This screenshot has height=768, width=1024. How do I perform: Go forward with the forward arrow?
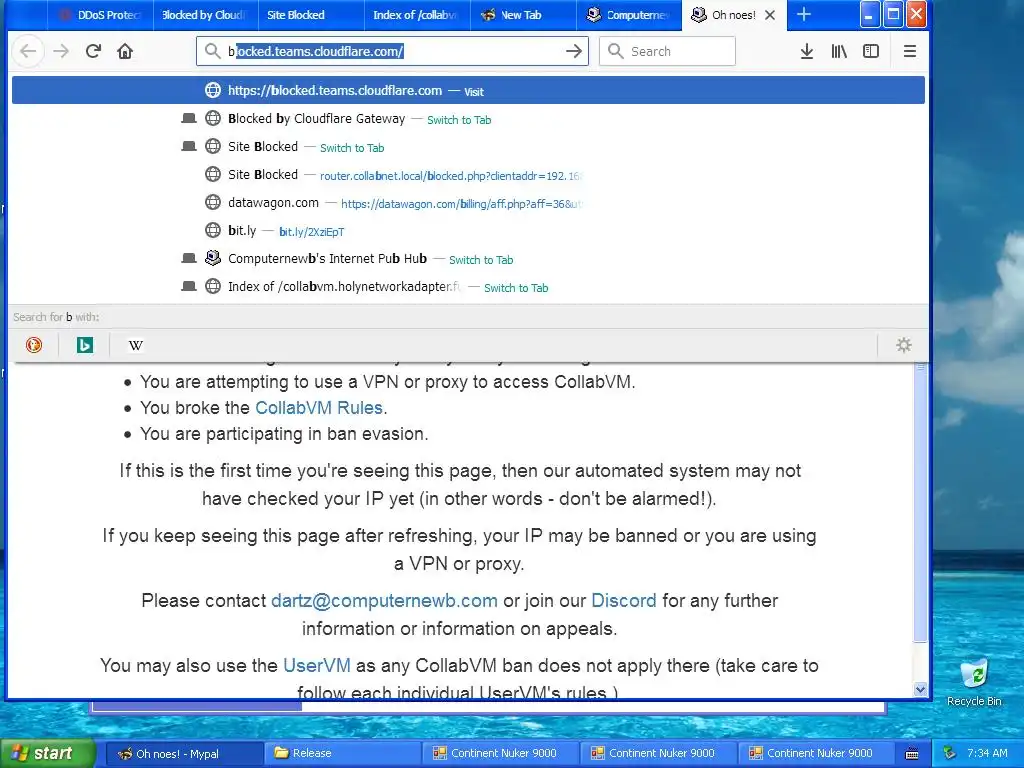click(61, 51)
